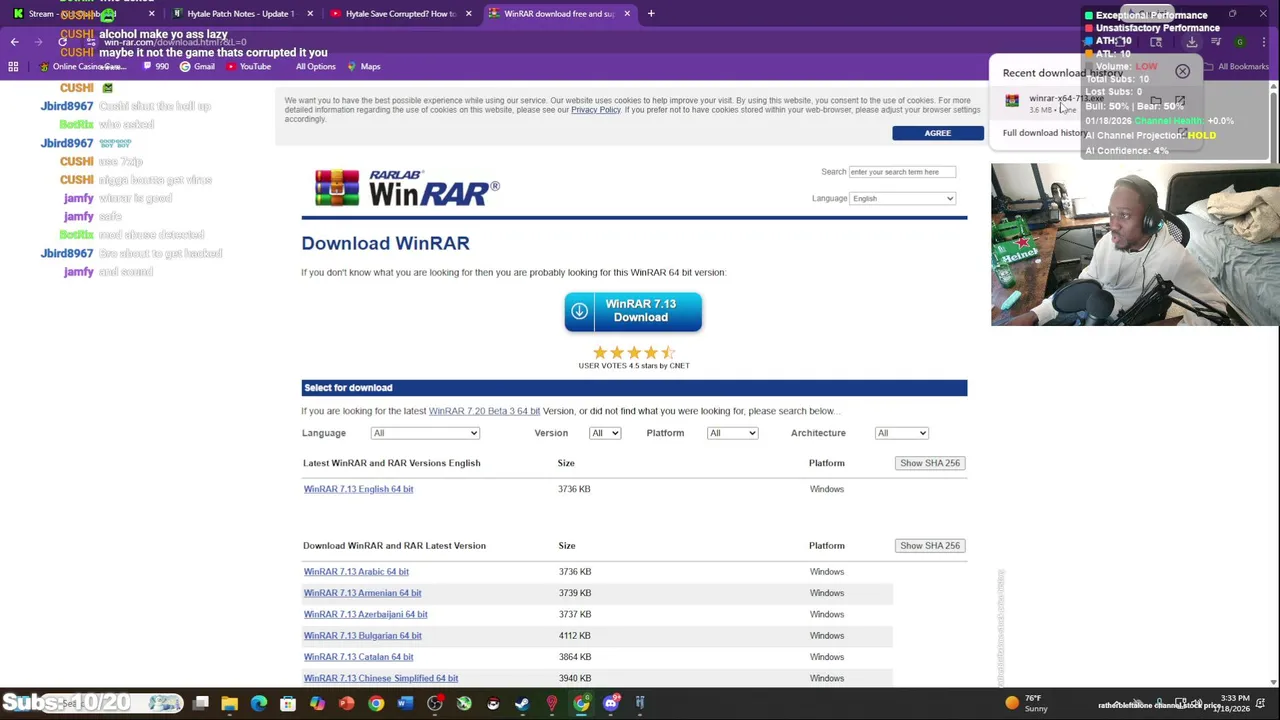The height and width of the screenshot is (720, 1280).
Task: Open File Explorer from the taskbar
Action: 230,704
